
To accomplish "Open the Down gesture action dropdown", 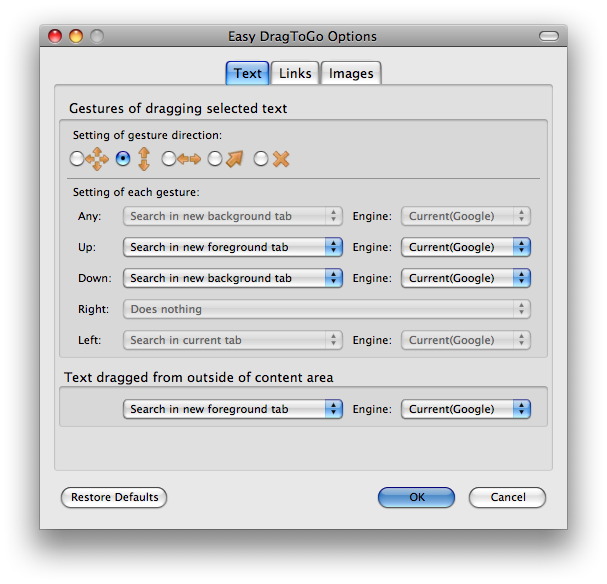I will [233, 278].
